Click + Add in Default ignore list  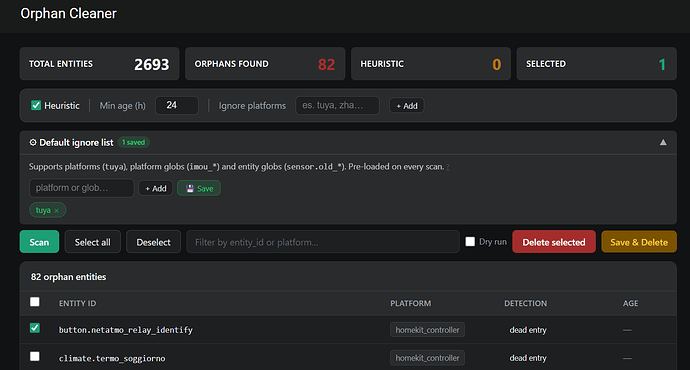[156, 188]
